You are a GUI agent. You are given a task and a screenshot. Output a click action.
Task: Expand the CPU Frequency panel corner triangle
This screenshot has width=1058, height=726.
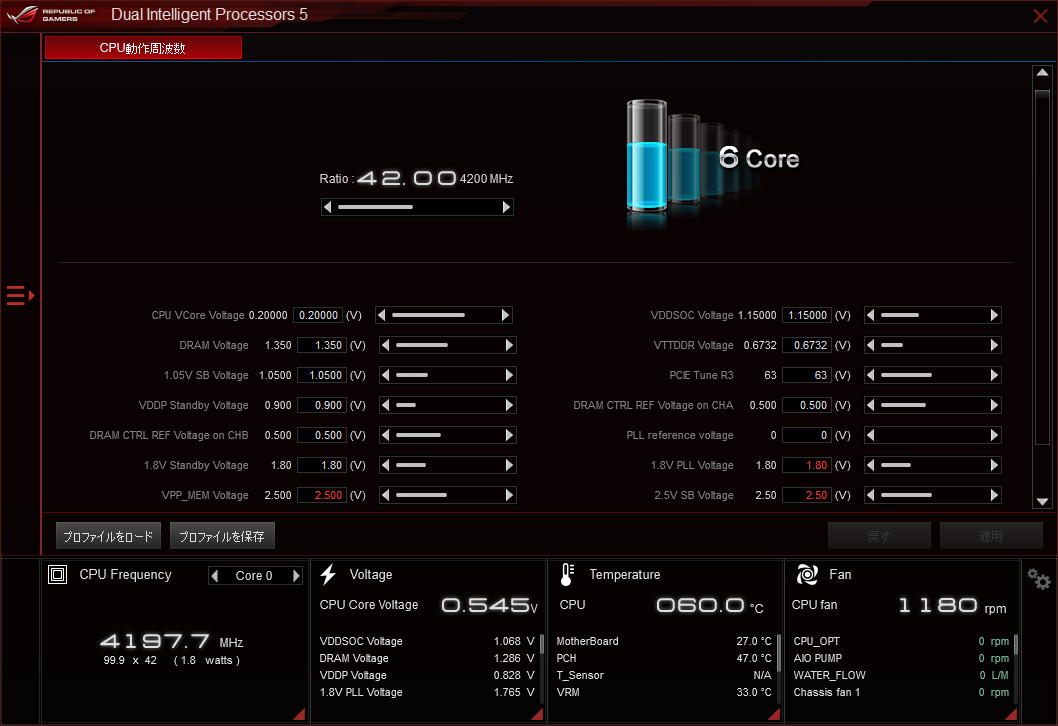(x=300, y=715)
